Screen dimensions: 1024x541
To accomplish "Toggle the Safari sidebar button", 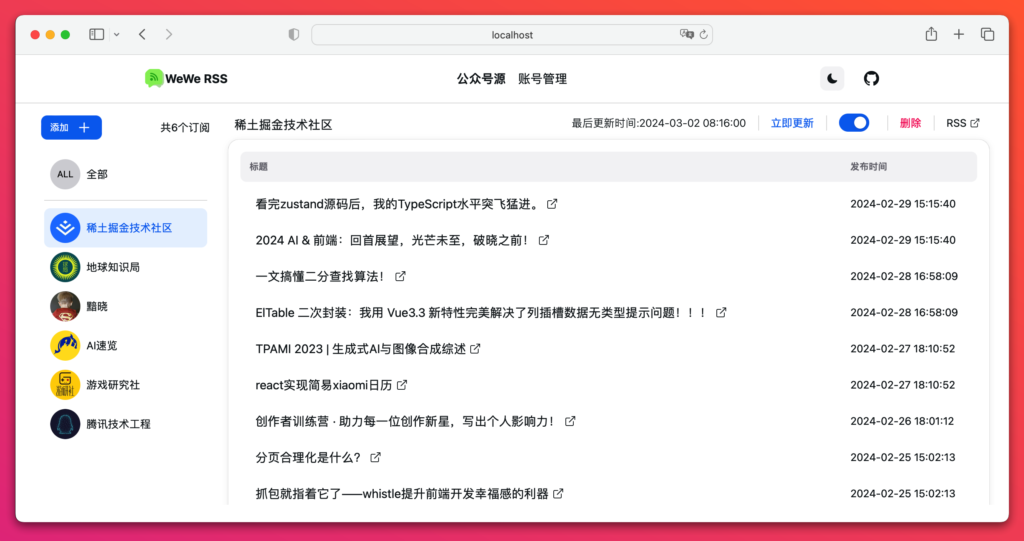I will 97,35.
